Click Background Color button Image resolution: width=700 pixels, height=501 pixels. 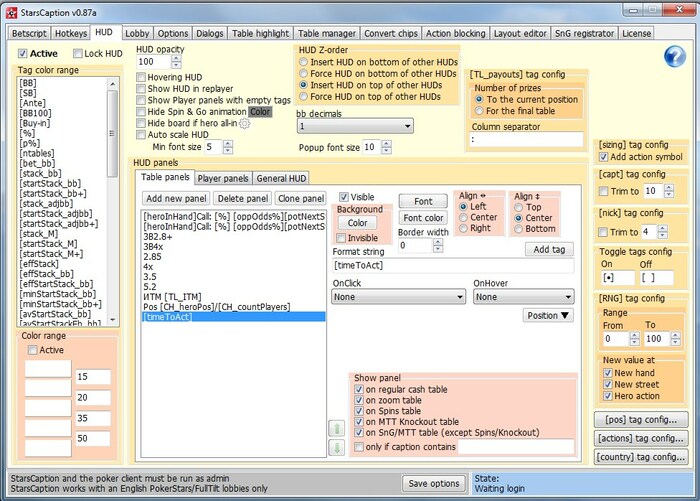coord(357,222)
